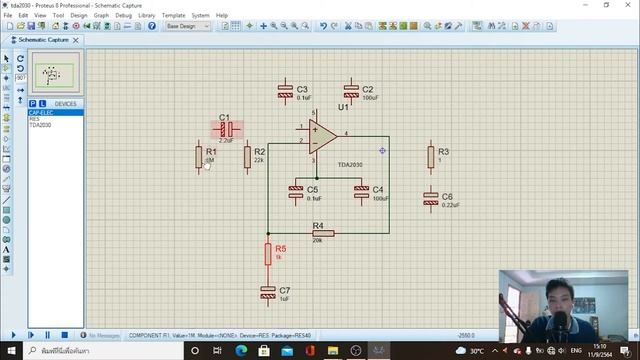This screenshot has width=640, height=360.
Task: Click the Rotate Anti-clockwise icon
Action: pyautogui.click(x=20, y=68)
